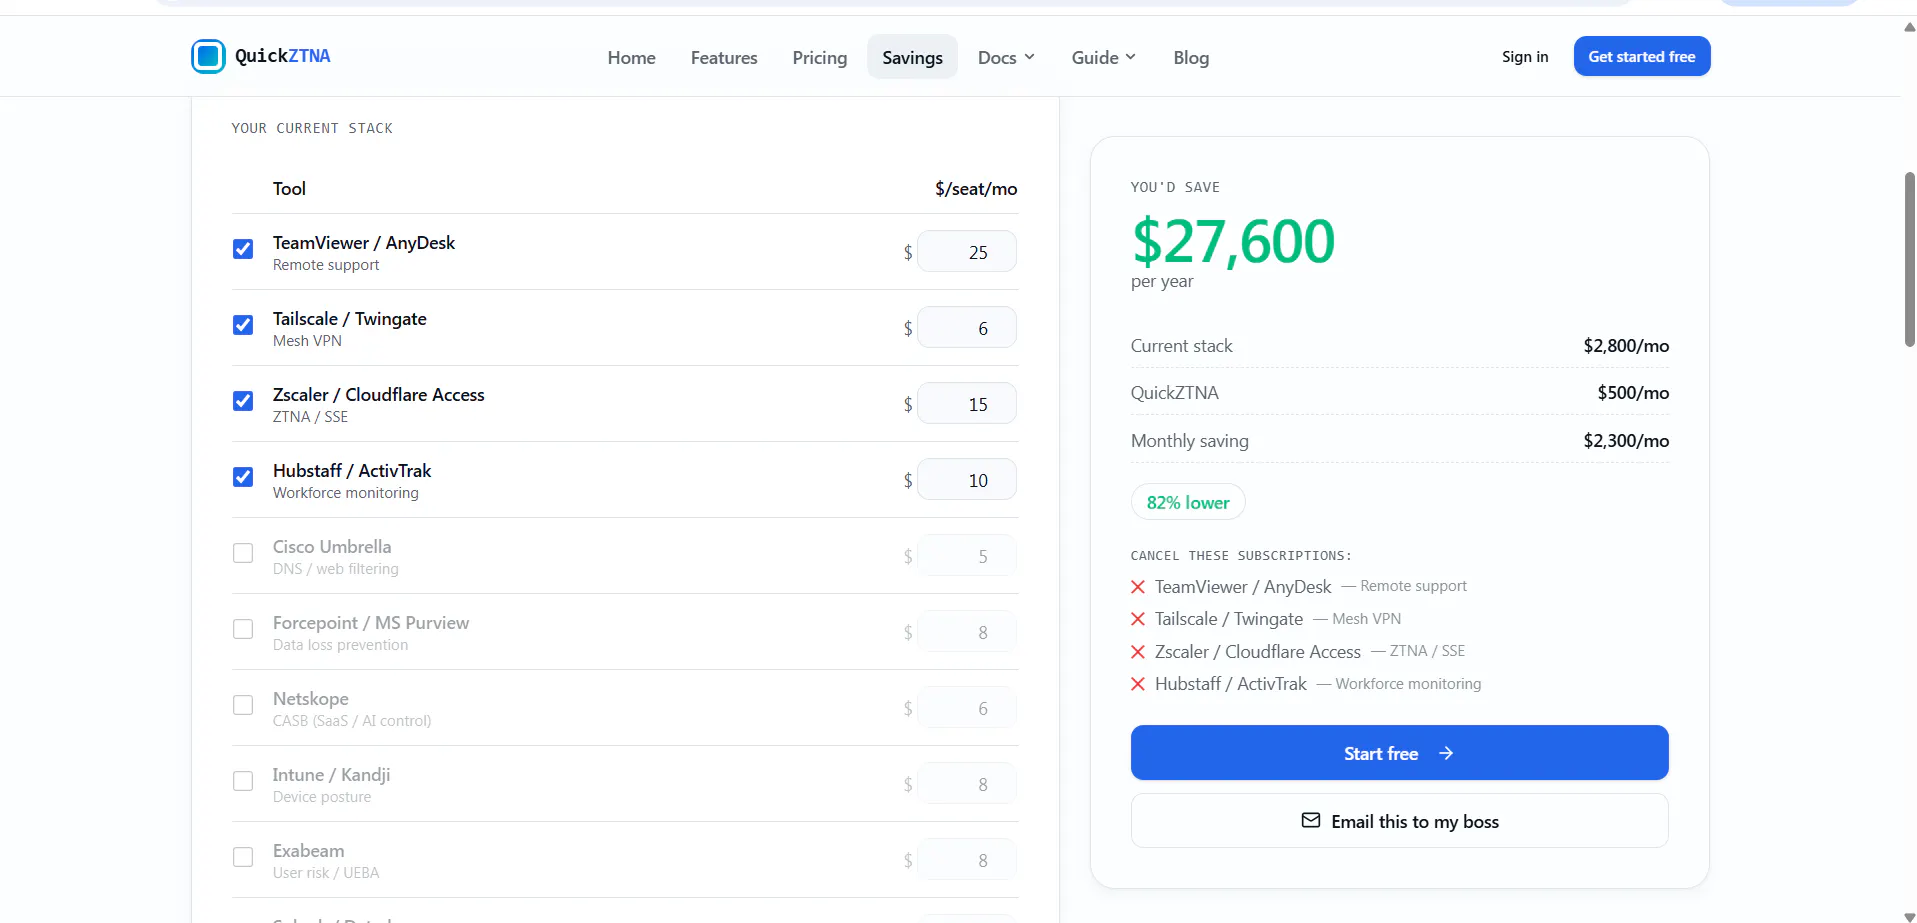1917x923 pixels.
Task: Uncheck the Hubstaff / ActivTrak checkbox
Action: pyautogui.click(x=243, y=477)
